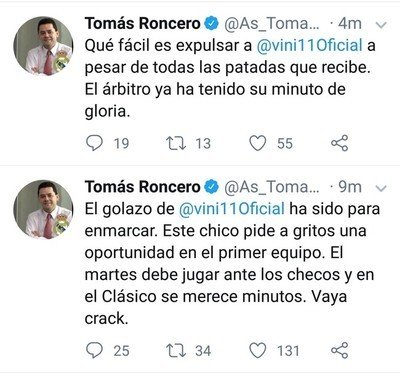The width and height of the screenshot is (400, 373).
Task: Open Tomás Roncero's avatar on the second tweet
Action: [x=43, y=209]
